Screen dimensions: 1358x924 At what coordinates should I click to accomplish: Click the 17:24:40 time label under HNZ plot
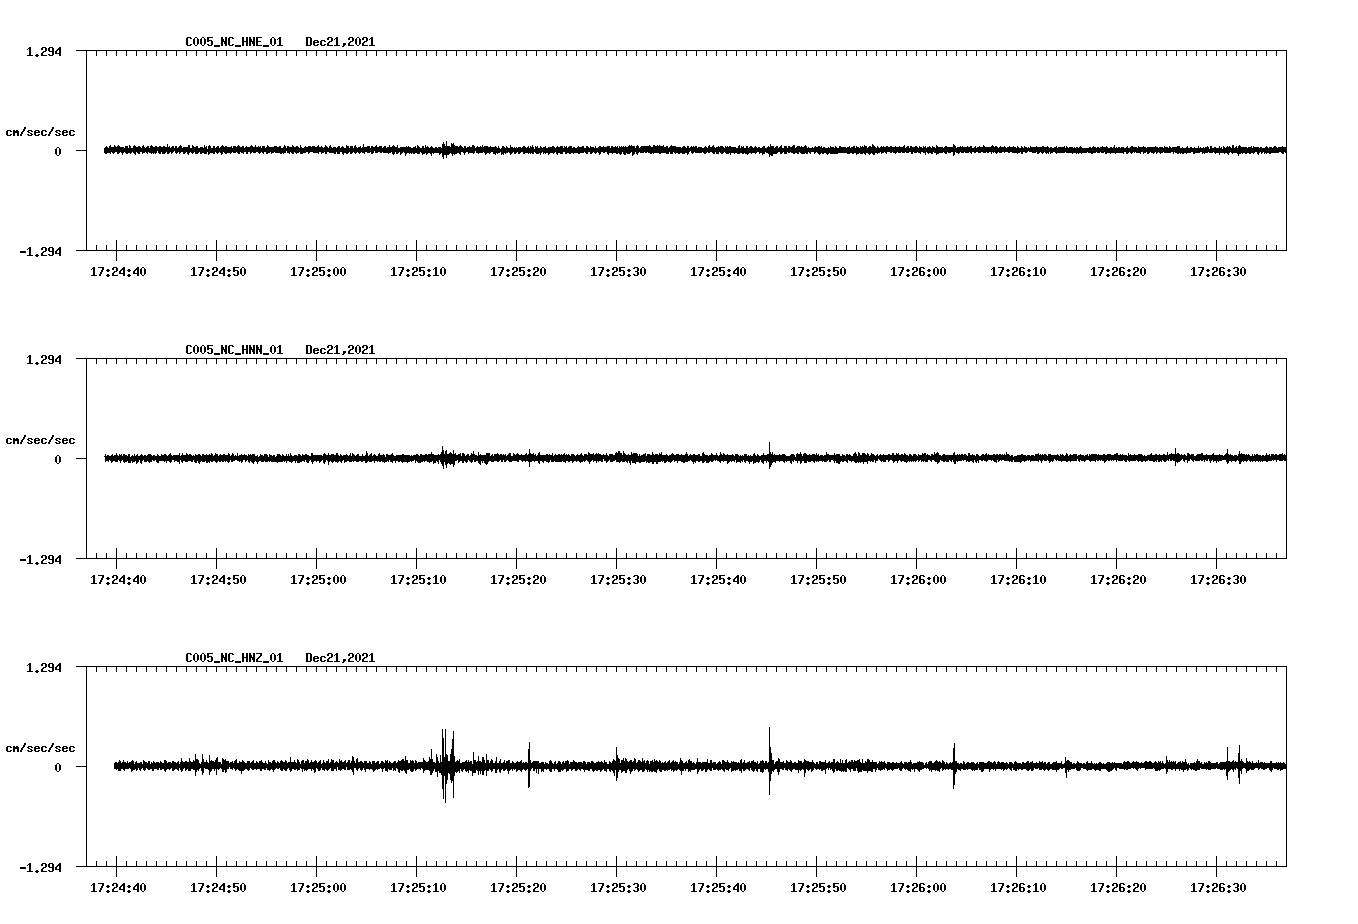tap(118, 888)
